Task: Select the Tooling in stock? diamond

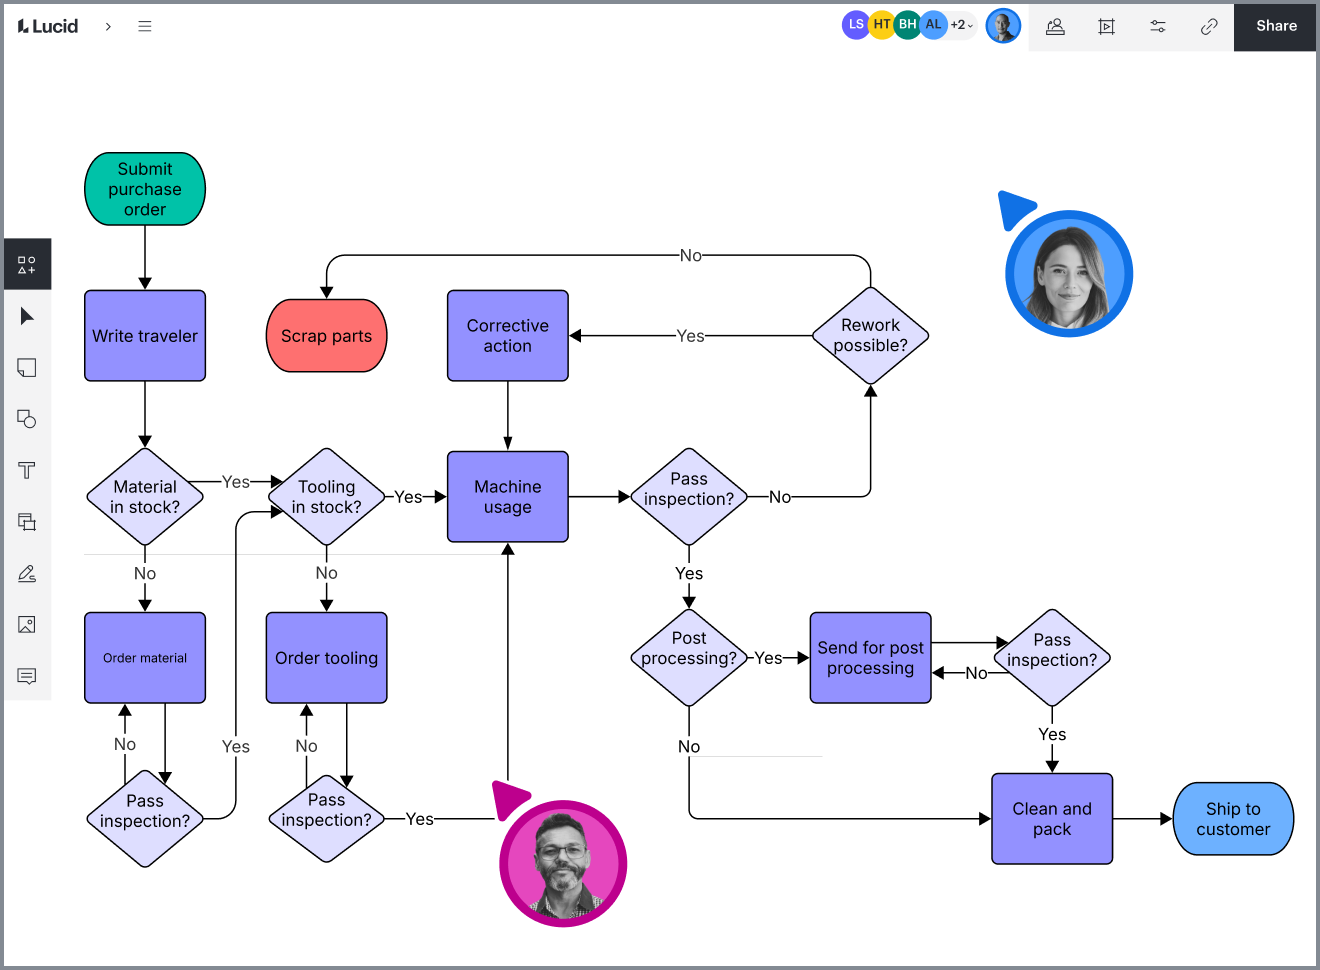Action: tap(327, 497)
